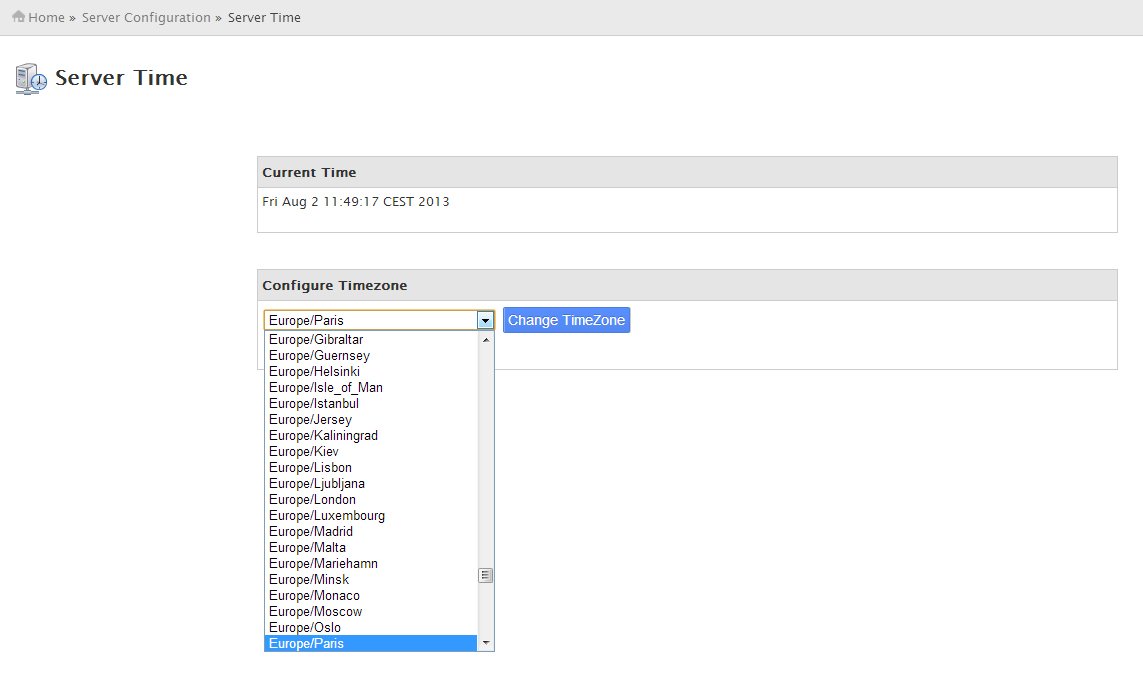Screen dimensions: 1143x687
Task: Click the Server Time page heading
Action: click(x=121, y=78)
